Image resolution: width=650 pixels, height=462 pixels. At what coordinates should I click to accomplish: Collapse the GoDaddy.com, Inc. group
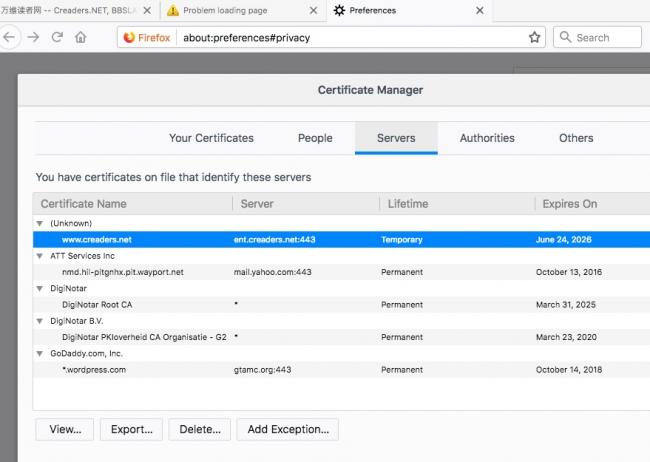40,354
